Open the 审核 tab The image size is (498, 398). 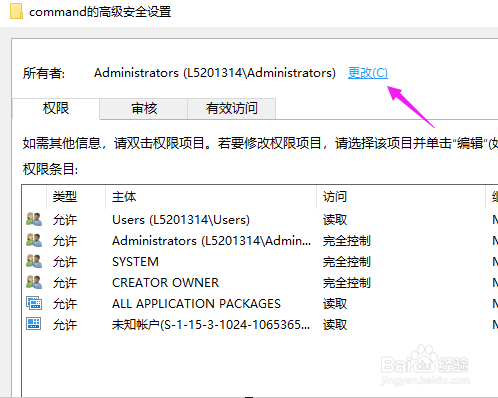click(144, 109)
